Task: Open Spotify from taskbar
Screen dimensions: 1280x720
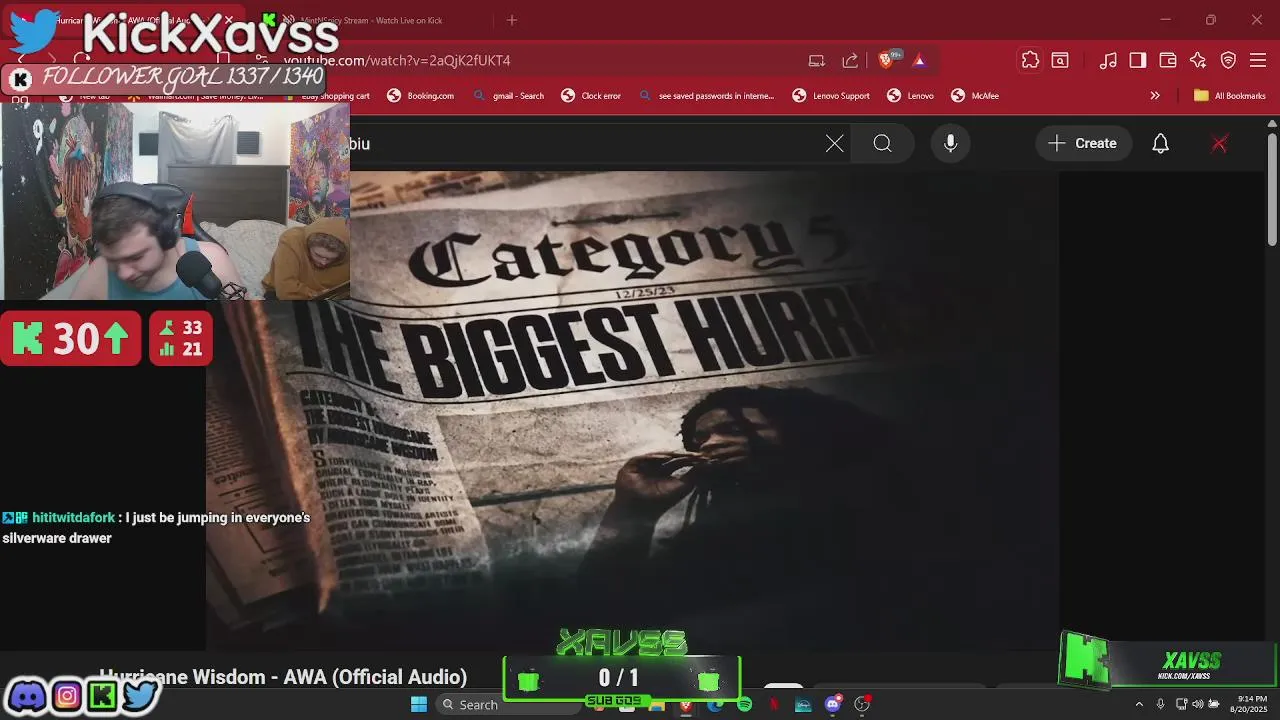Action: [744, 704]
